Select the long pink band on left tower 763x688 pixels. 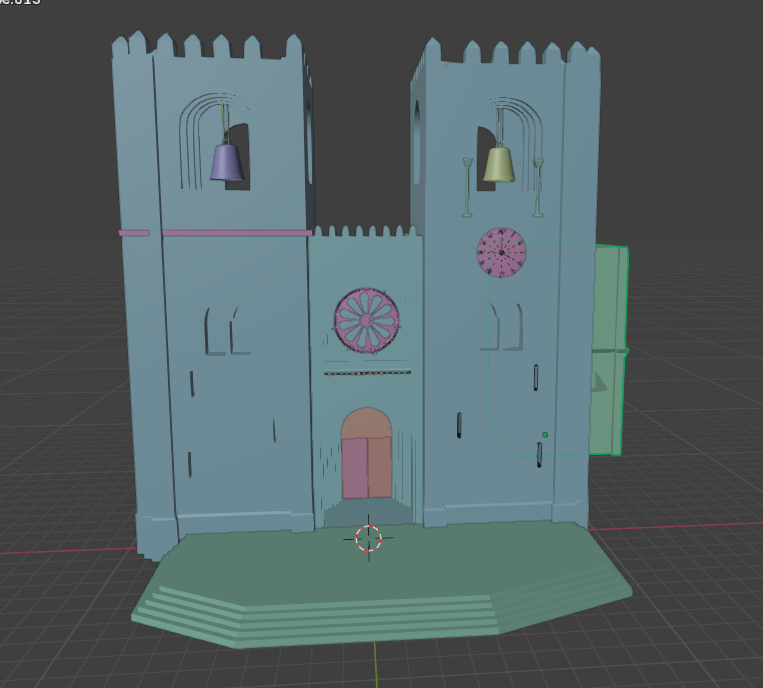coord(237,233)
